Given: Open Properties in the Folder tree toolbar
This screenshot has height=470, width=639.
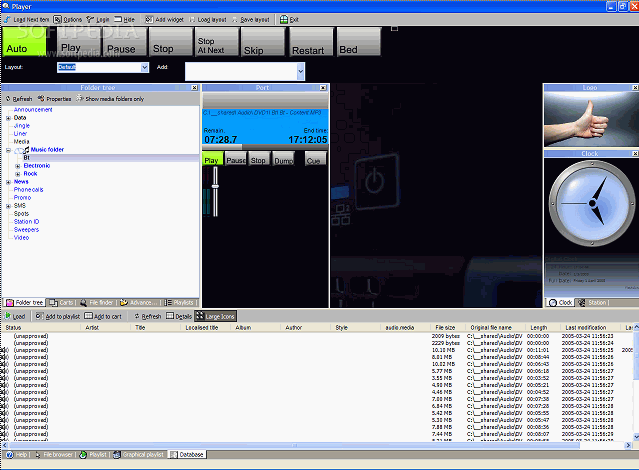Looking at the screenshot, I should pyautogui.click(x=55, y=99).
